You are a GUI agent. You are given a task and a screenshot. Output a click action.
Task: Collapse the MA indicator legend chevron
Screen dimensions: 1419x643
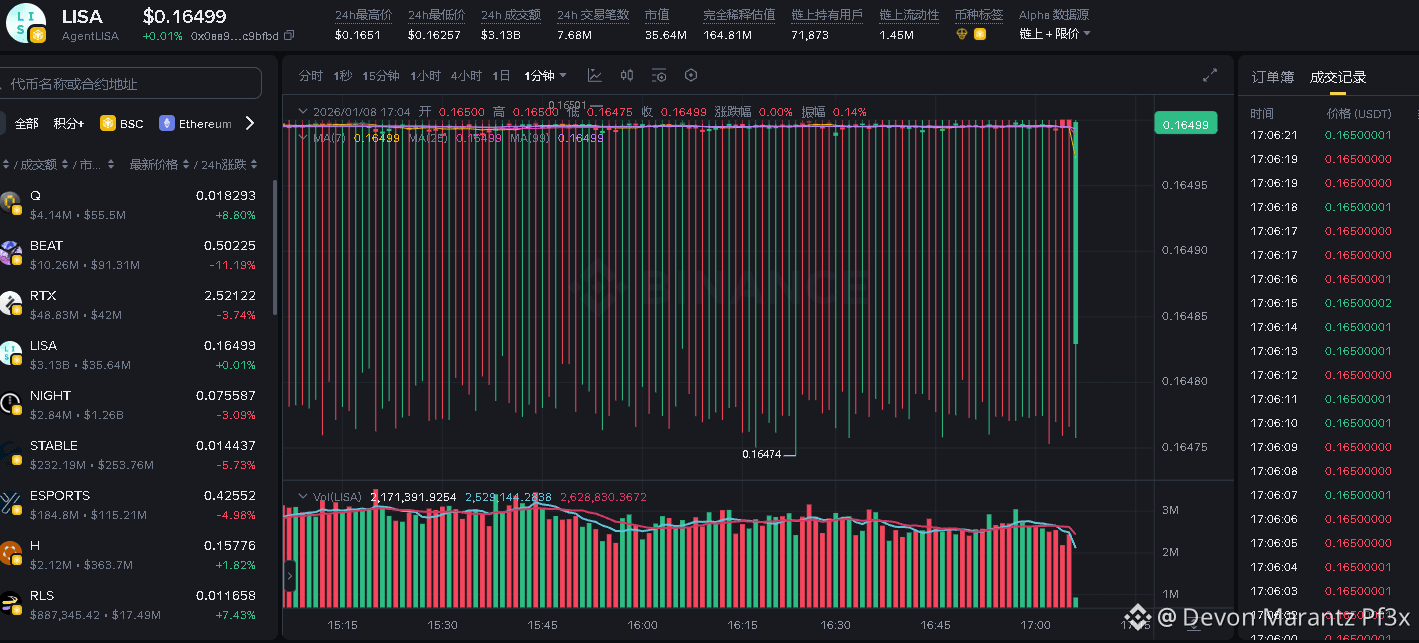click(x=303, y=138)
